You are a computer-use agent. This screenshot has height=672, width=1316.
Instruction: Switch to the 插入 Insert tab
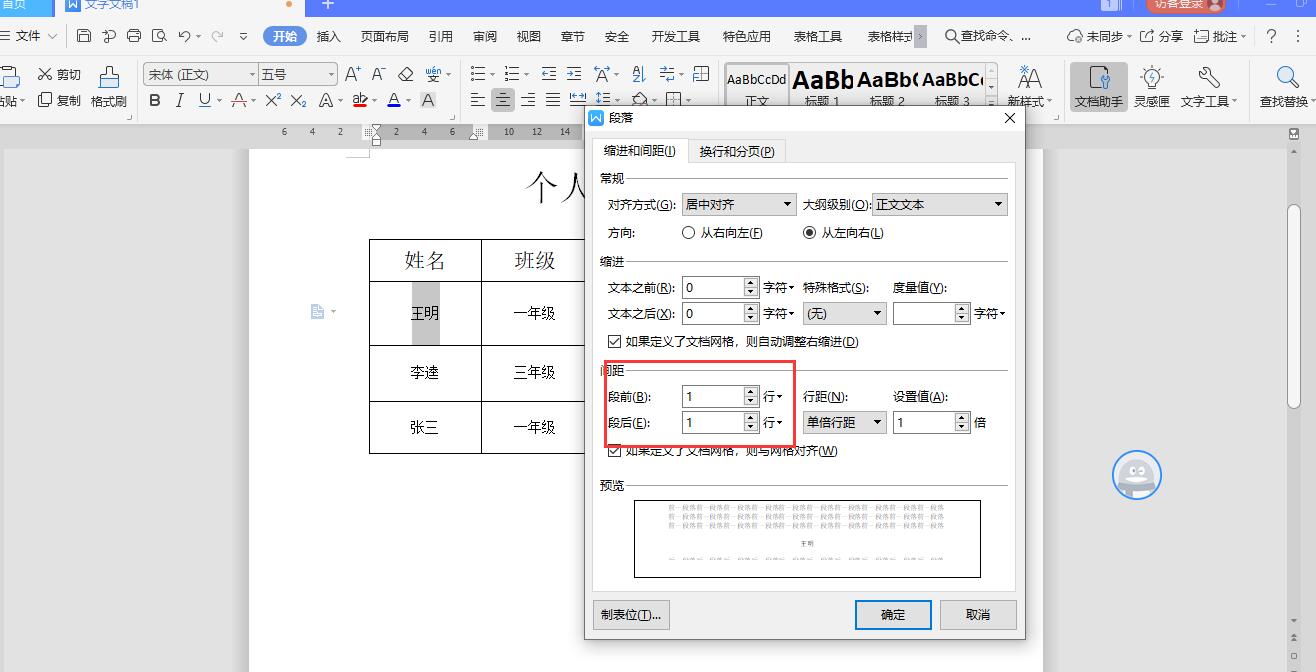pyautogui.click(x=329, y=36)
